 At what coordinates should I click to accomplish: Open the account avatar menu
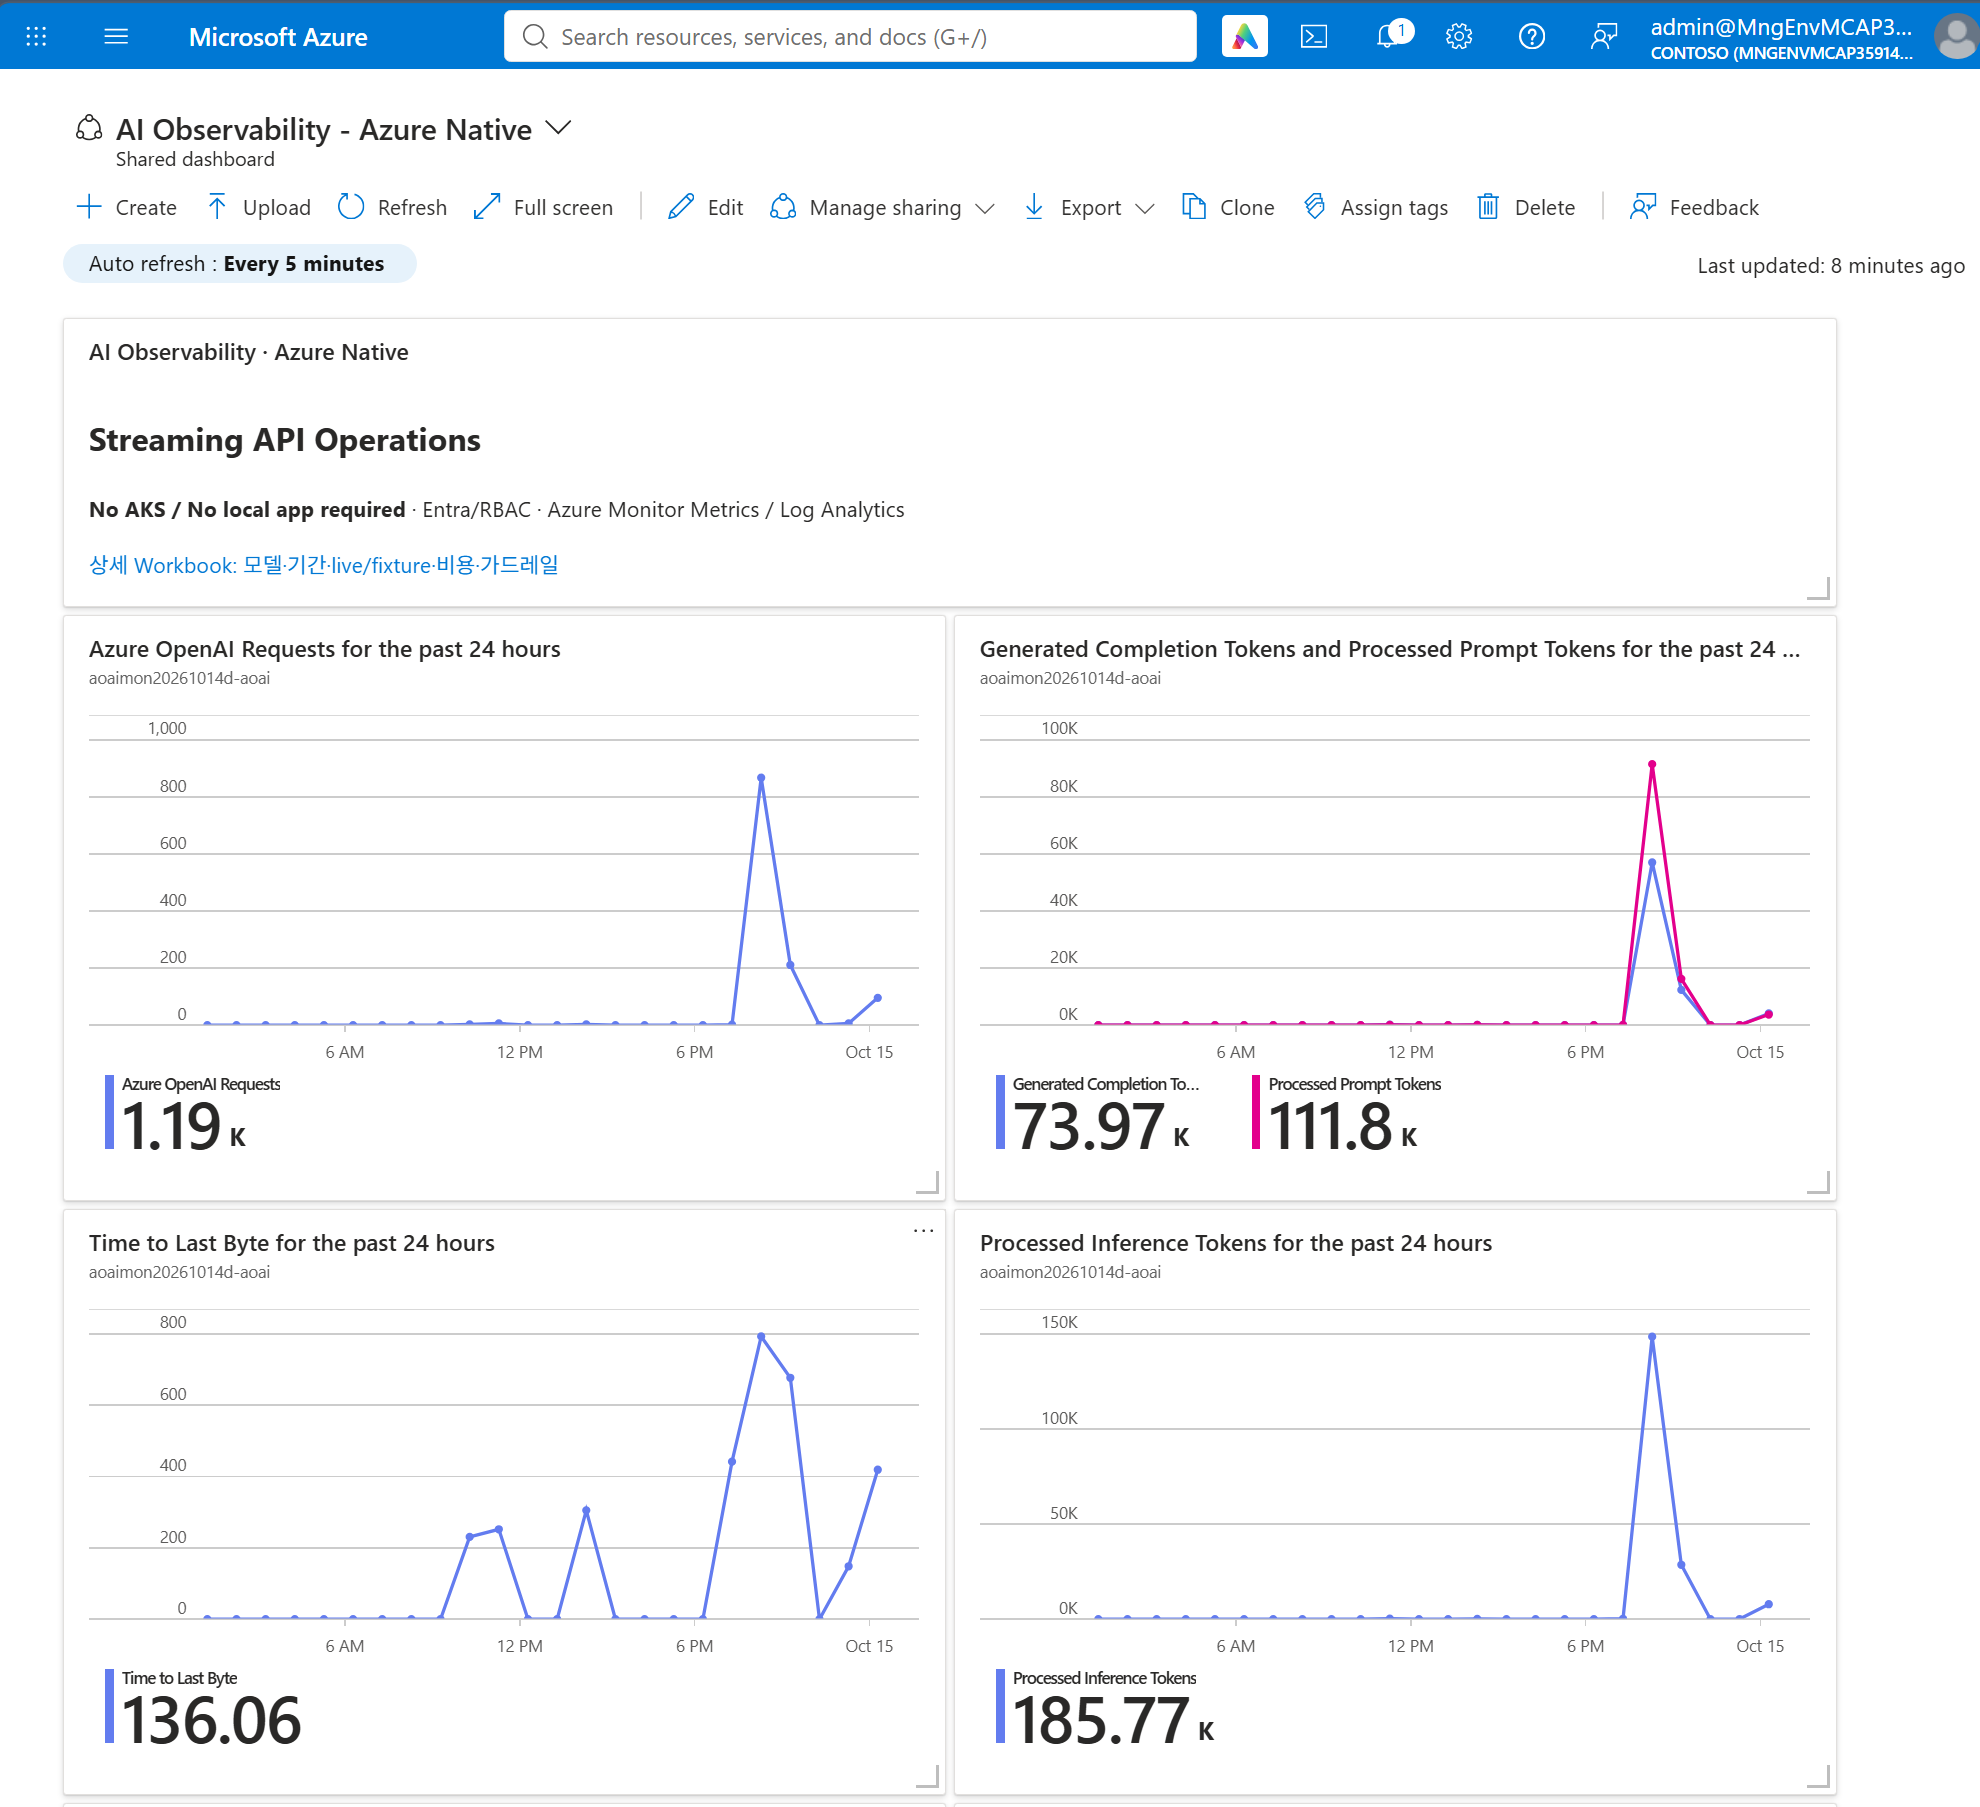coord(1956,37)
